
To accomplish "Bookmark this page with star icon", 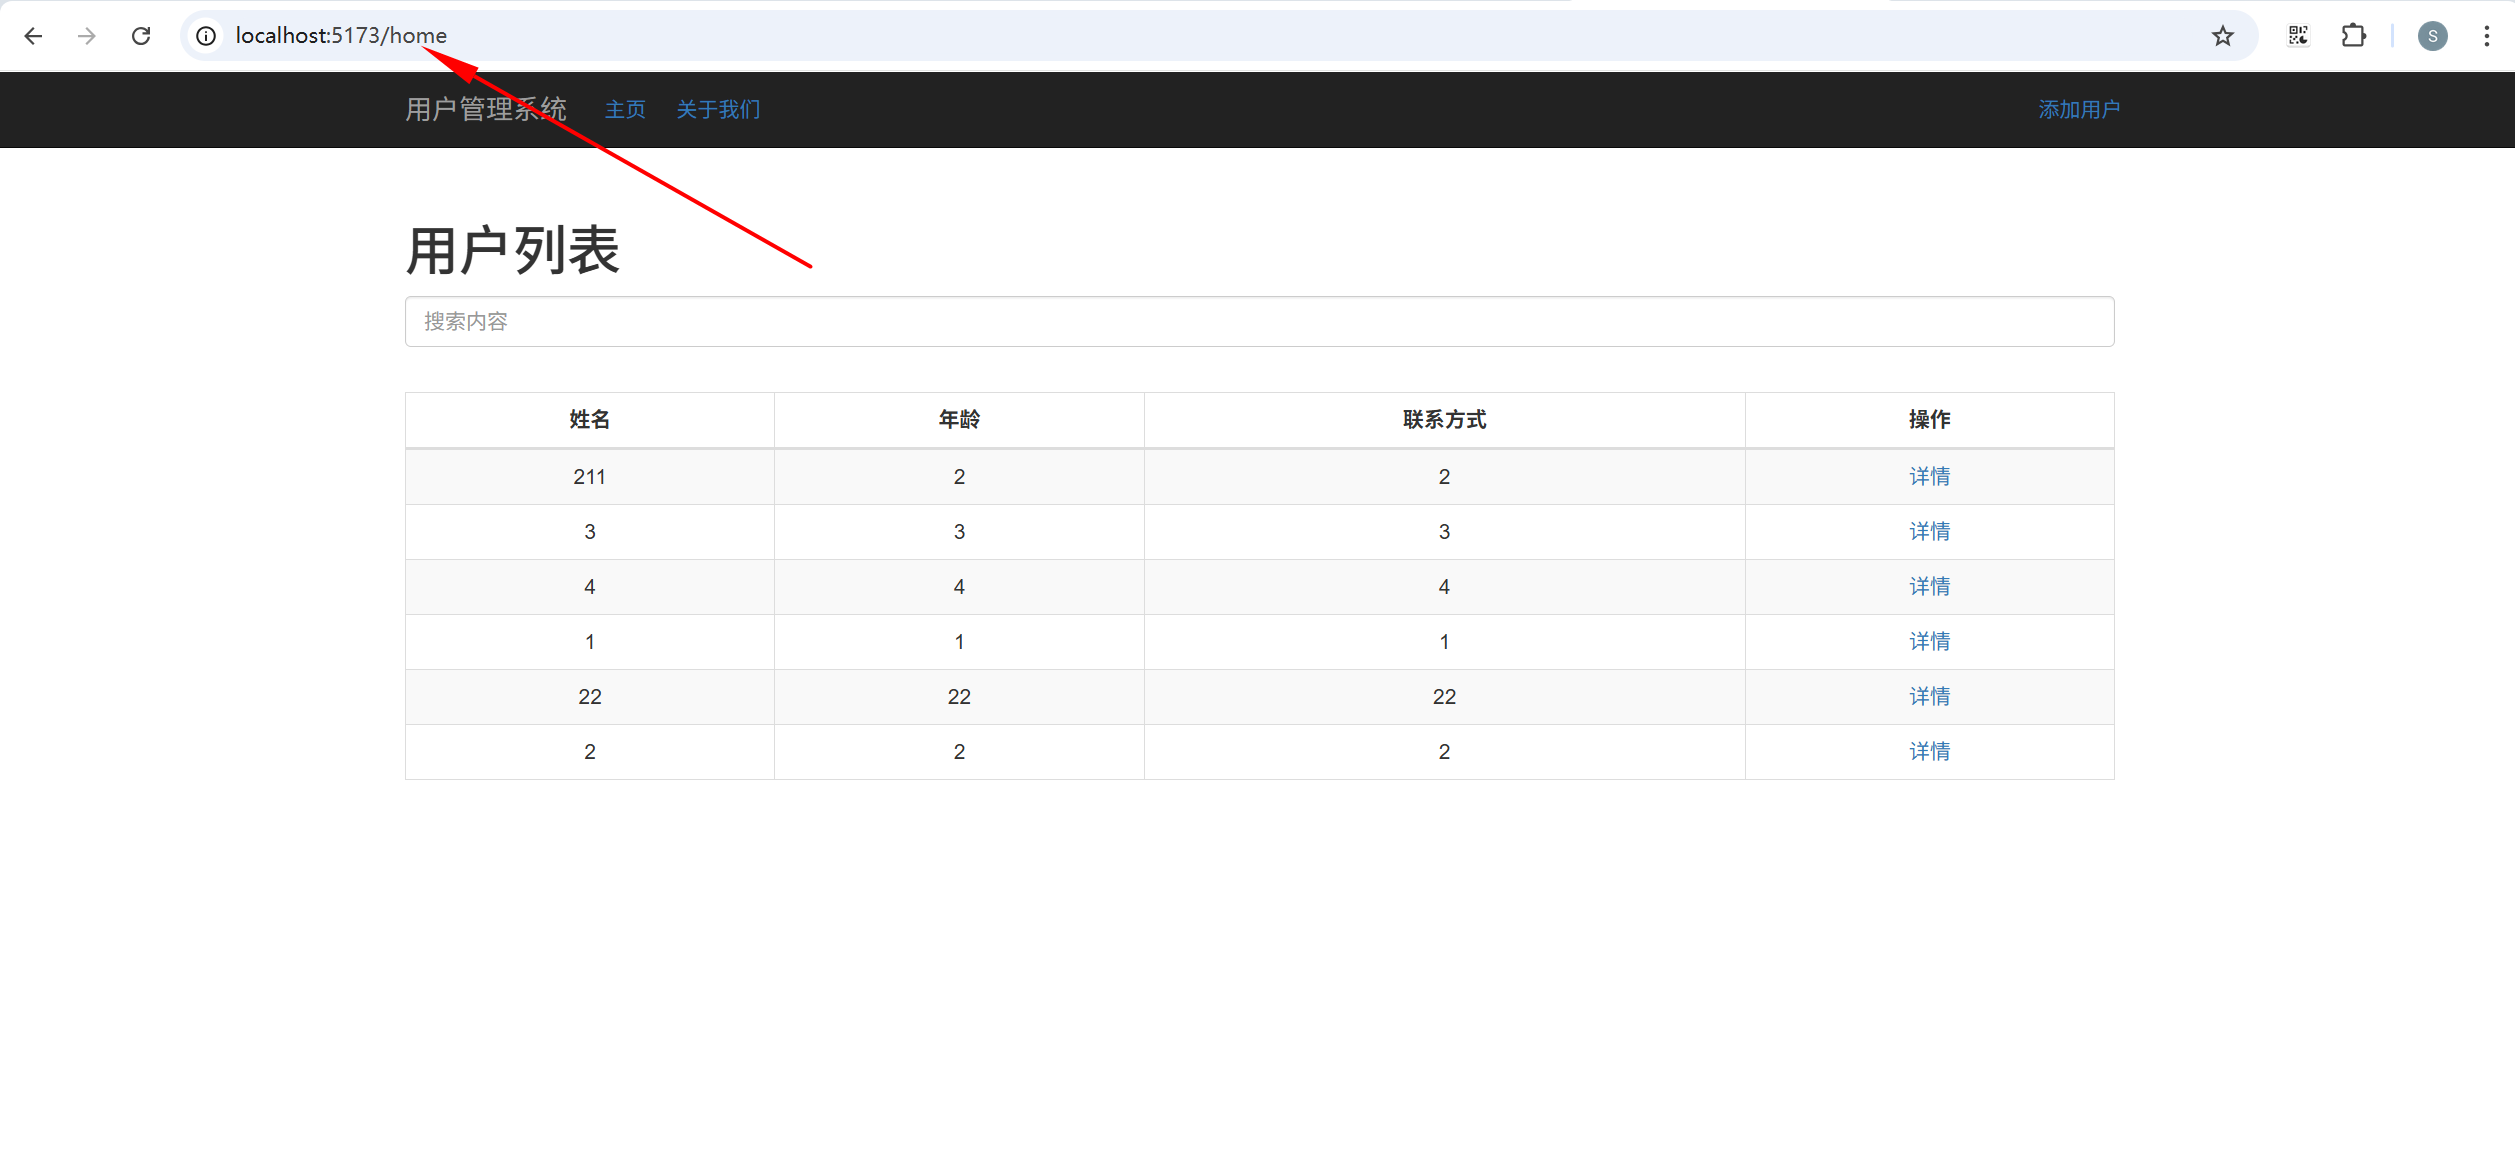I will pyautogui.click(x=2222, y=37).
